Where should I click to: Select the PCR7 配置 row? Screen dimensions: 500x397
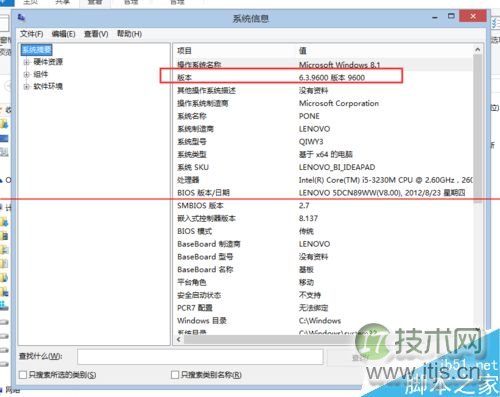[x=323, y=308]
